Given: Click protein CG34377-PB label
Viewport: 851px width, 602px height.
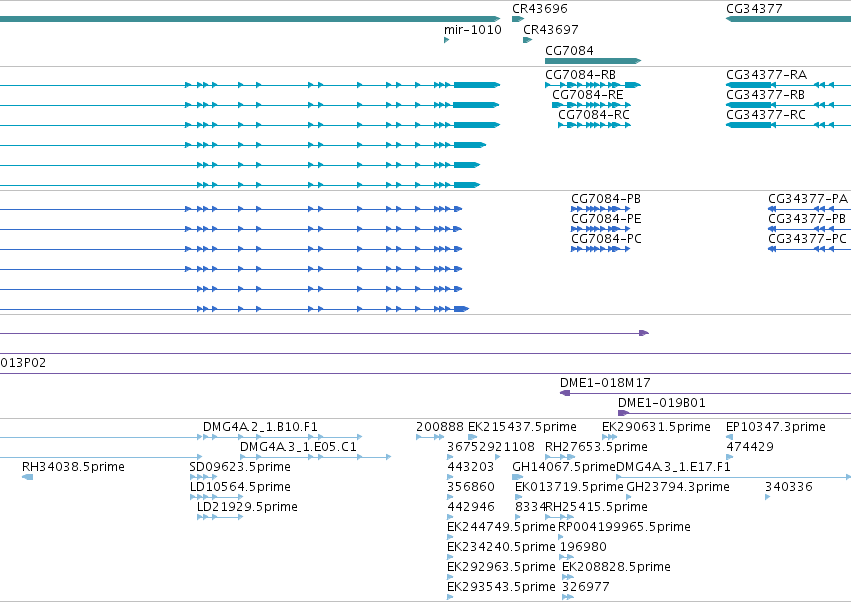Looking at the screenshot, I should pos(807,219).
